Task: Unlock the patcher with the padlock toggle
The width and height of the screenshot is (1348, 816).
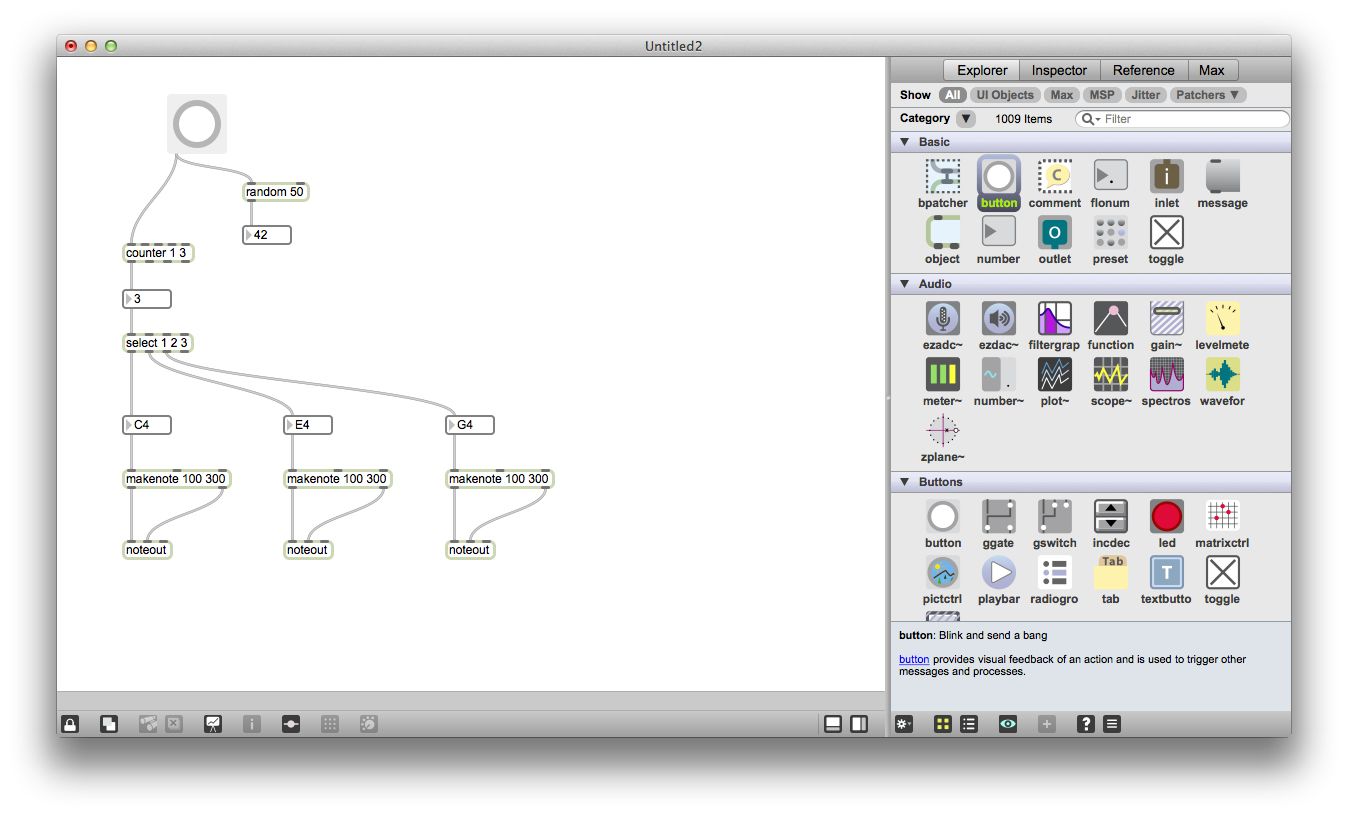Action: click(69, 723)
